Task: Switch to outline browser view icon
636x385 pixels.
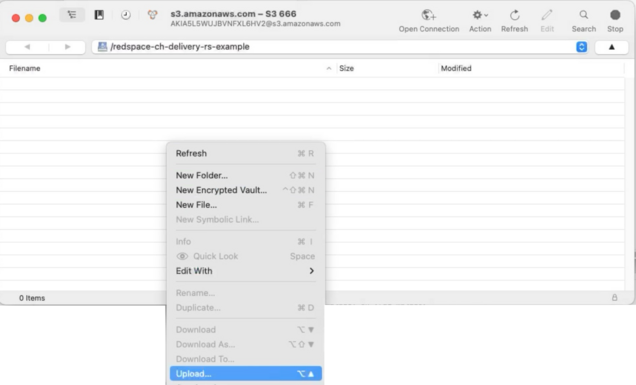Action: click(72, 15)
